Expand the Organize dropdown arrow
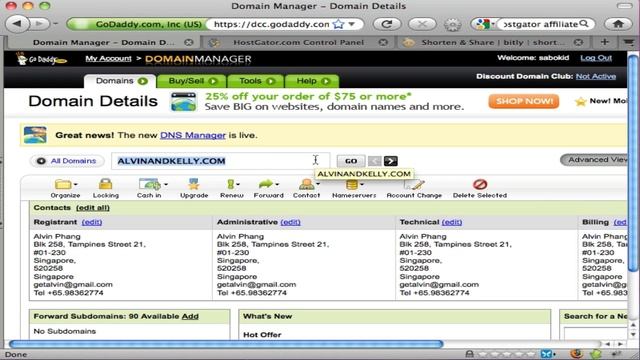Viewport: 640px width, 360px height. pyautogui.click(x=76, y=185)
